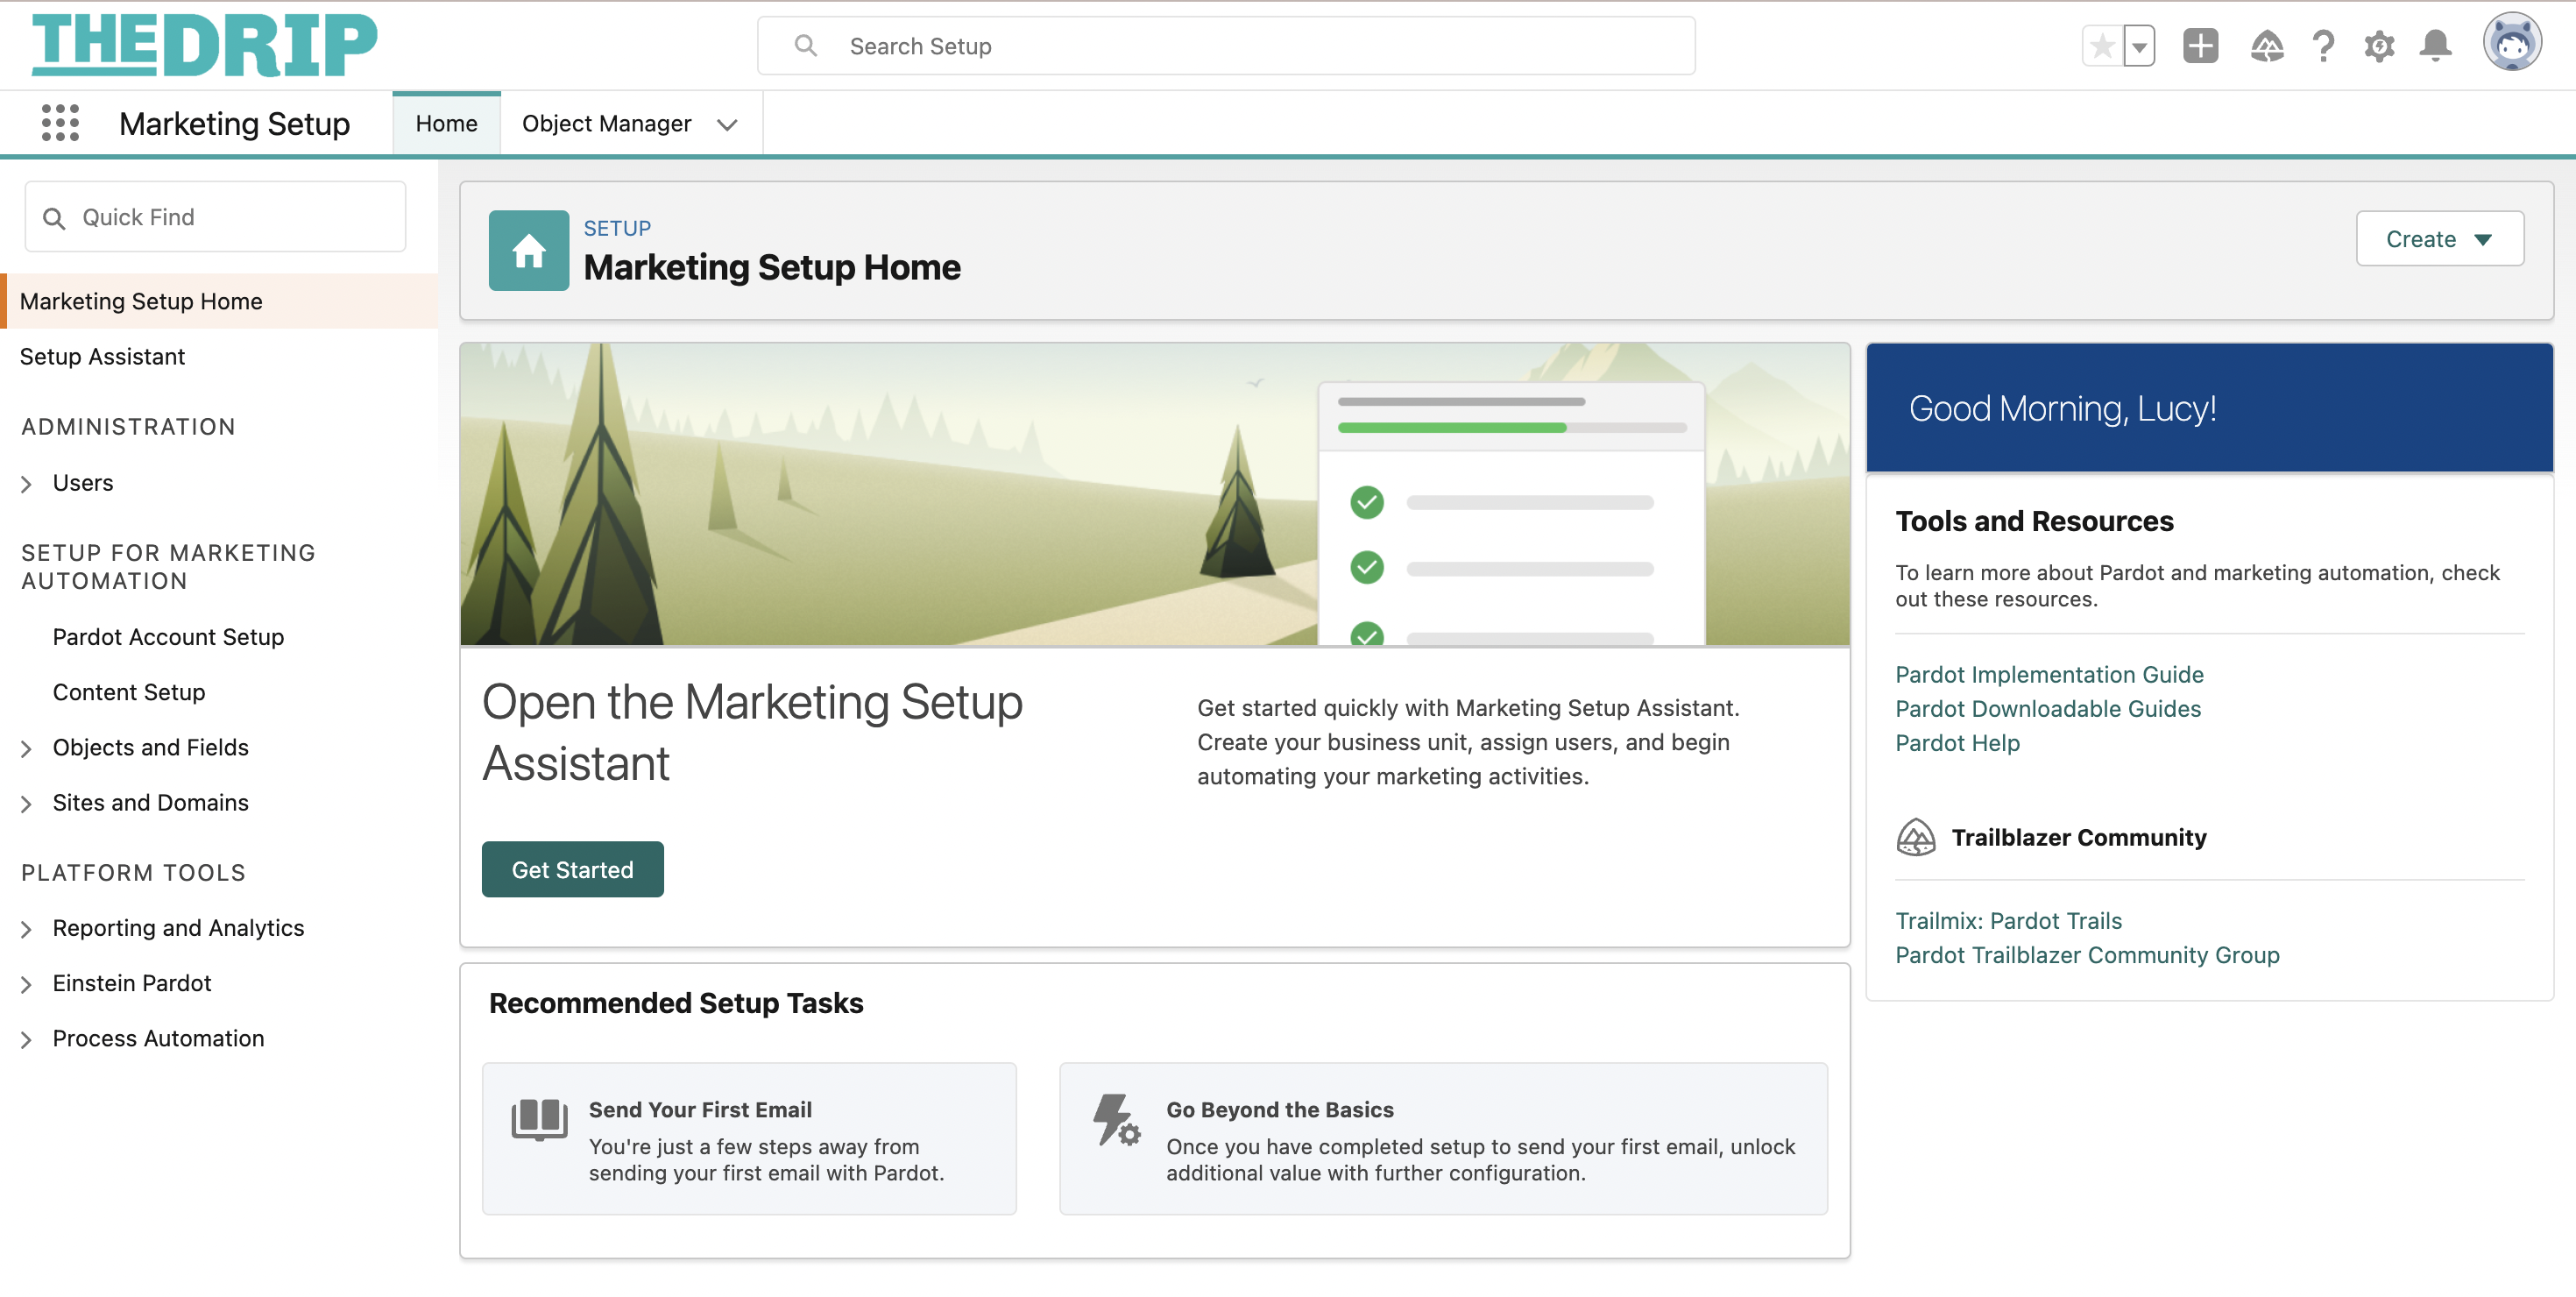The height and width of the screenshot is (1297, 2576).
Task: Open the Pardot Downloadable Guides link
Action: click(2048, 709)
